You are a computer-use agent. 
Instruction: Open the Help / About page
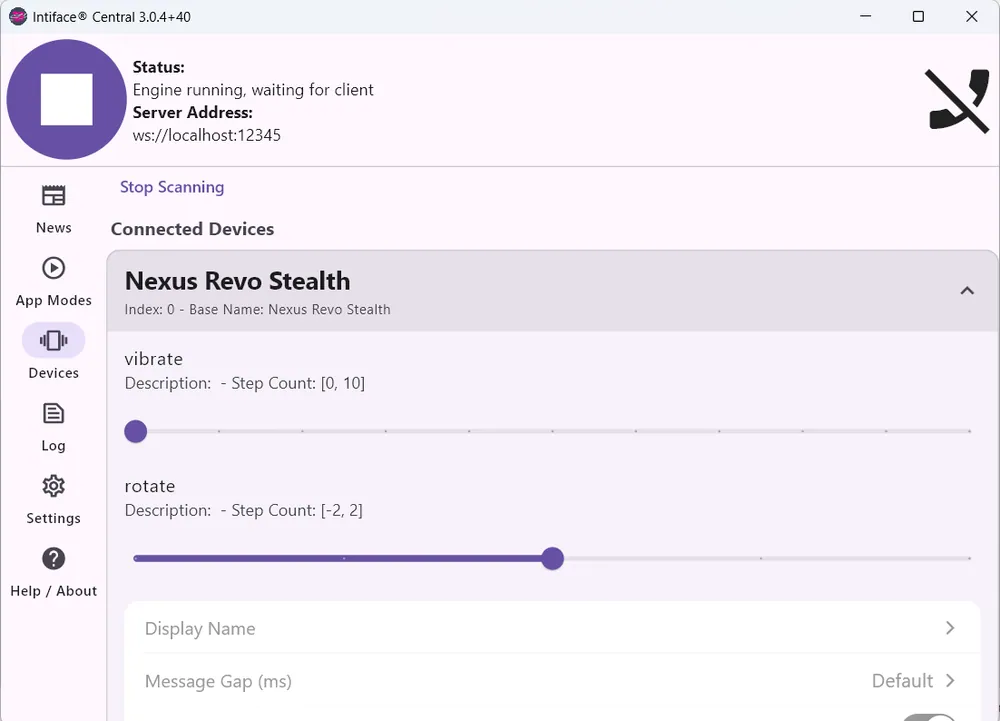[x=54, y=573]
